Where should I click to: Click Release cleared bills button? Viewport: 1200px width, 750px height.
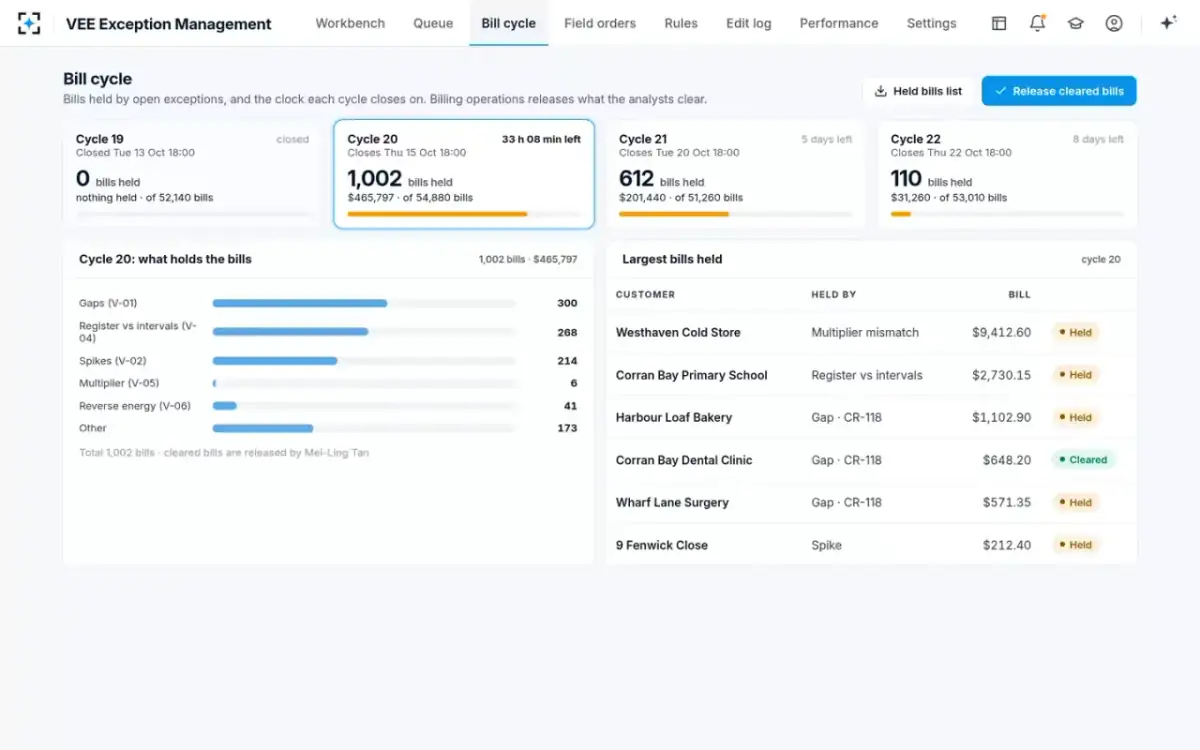click(1059, 91)
